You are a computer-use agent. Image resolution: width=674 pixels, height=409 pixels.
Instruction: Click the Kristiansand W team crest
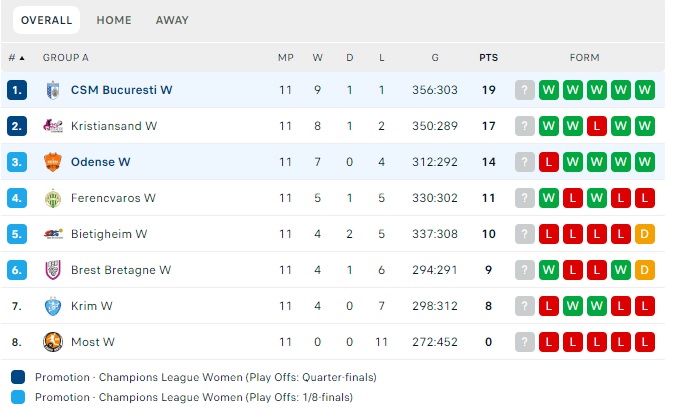[53, 126]
